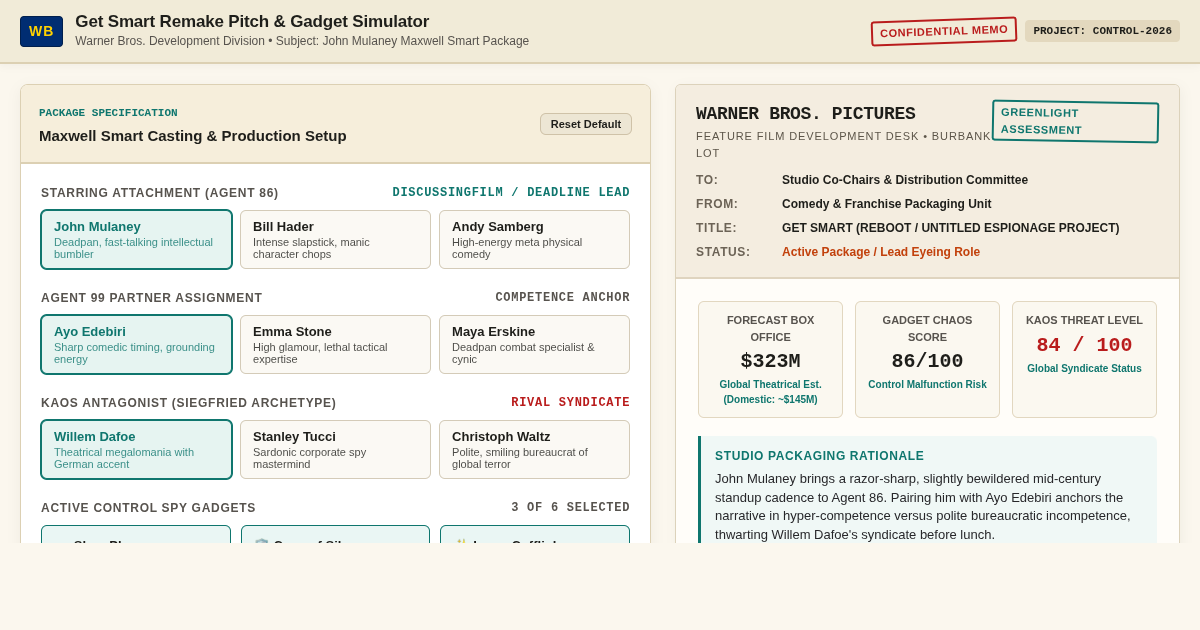Click 'Maxwell Smart Casting & Production Setup' heading

coord(193,136)
